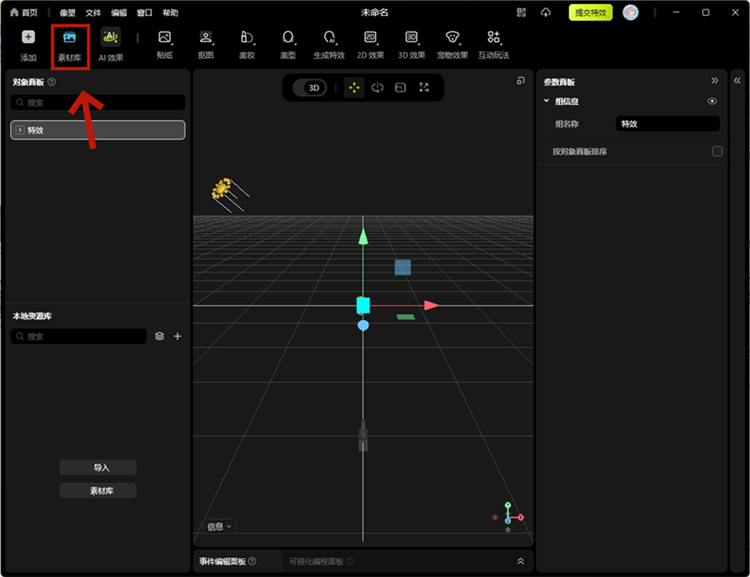Click the 添加 add icon
Screen dimensions: 750x577
click(28, 44)
